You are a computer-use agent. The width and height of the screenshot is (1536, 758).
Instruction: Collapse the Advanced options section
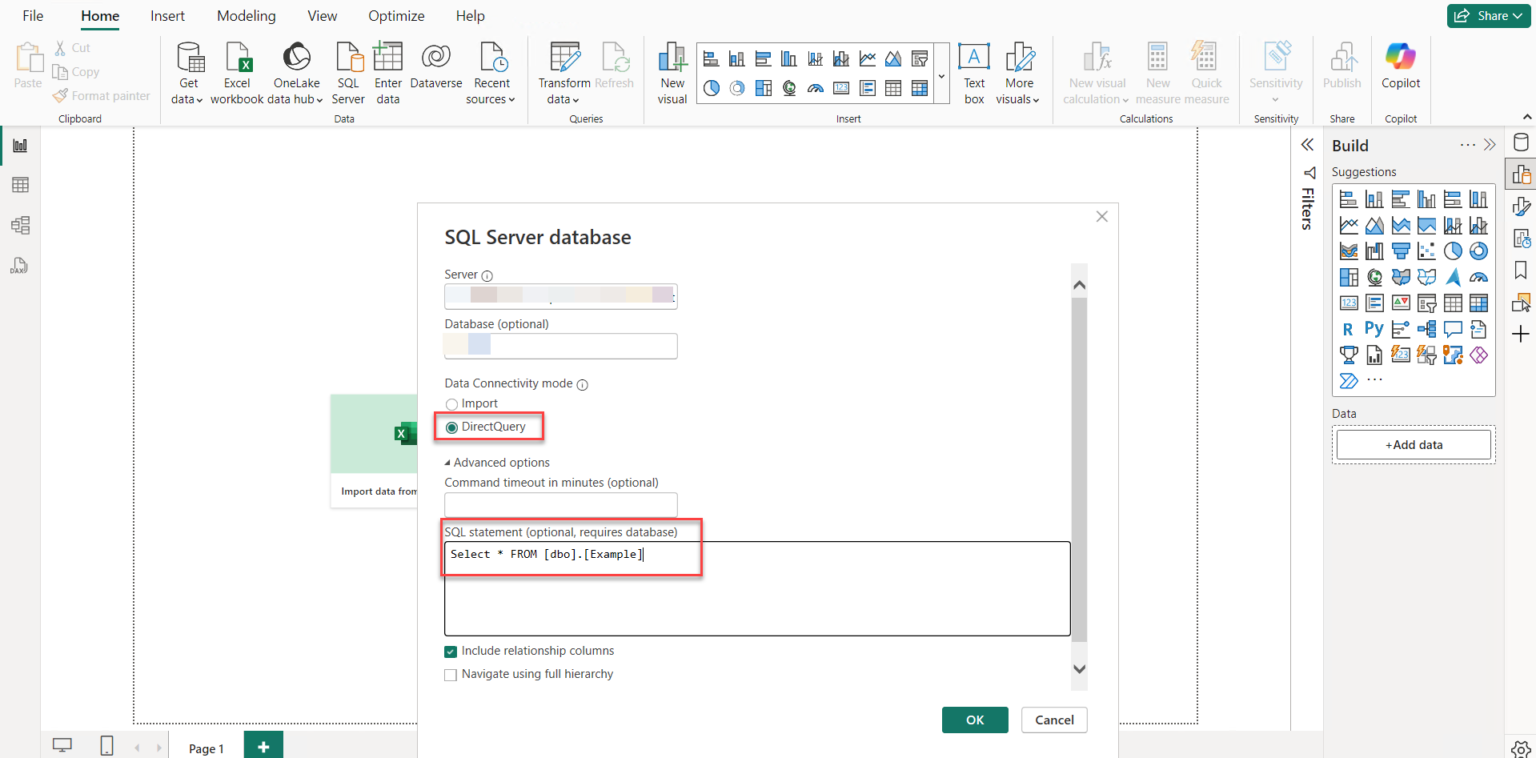[x=496, y=462]
